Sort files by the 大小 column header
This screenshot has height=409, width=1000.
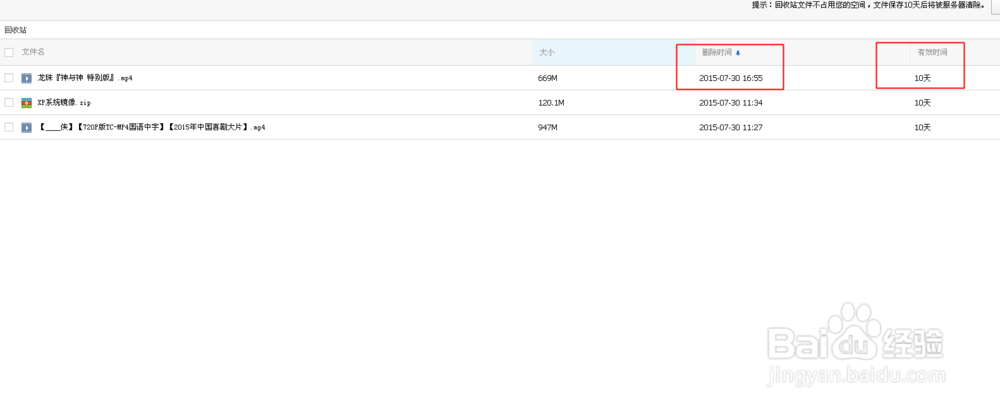(547, 52)
